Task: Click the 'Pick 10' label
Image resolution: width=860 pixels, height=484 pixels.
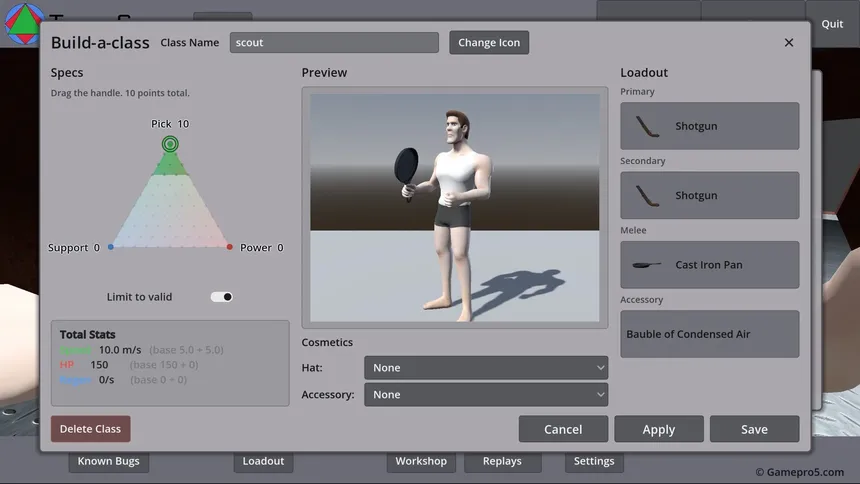Action: pyautogui.click(x=170, y=124)
